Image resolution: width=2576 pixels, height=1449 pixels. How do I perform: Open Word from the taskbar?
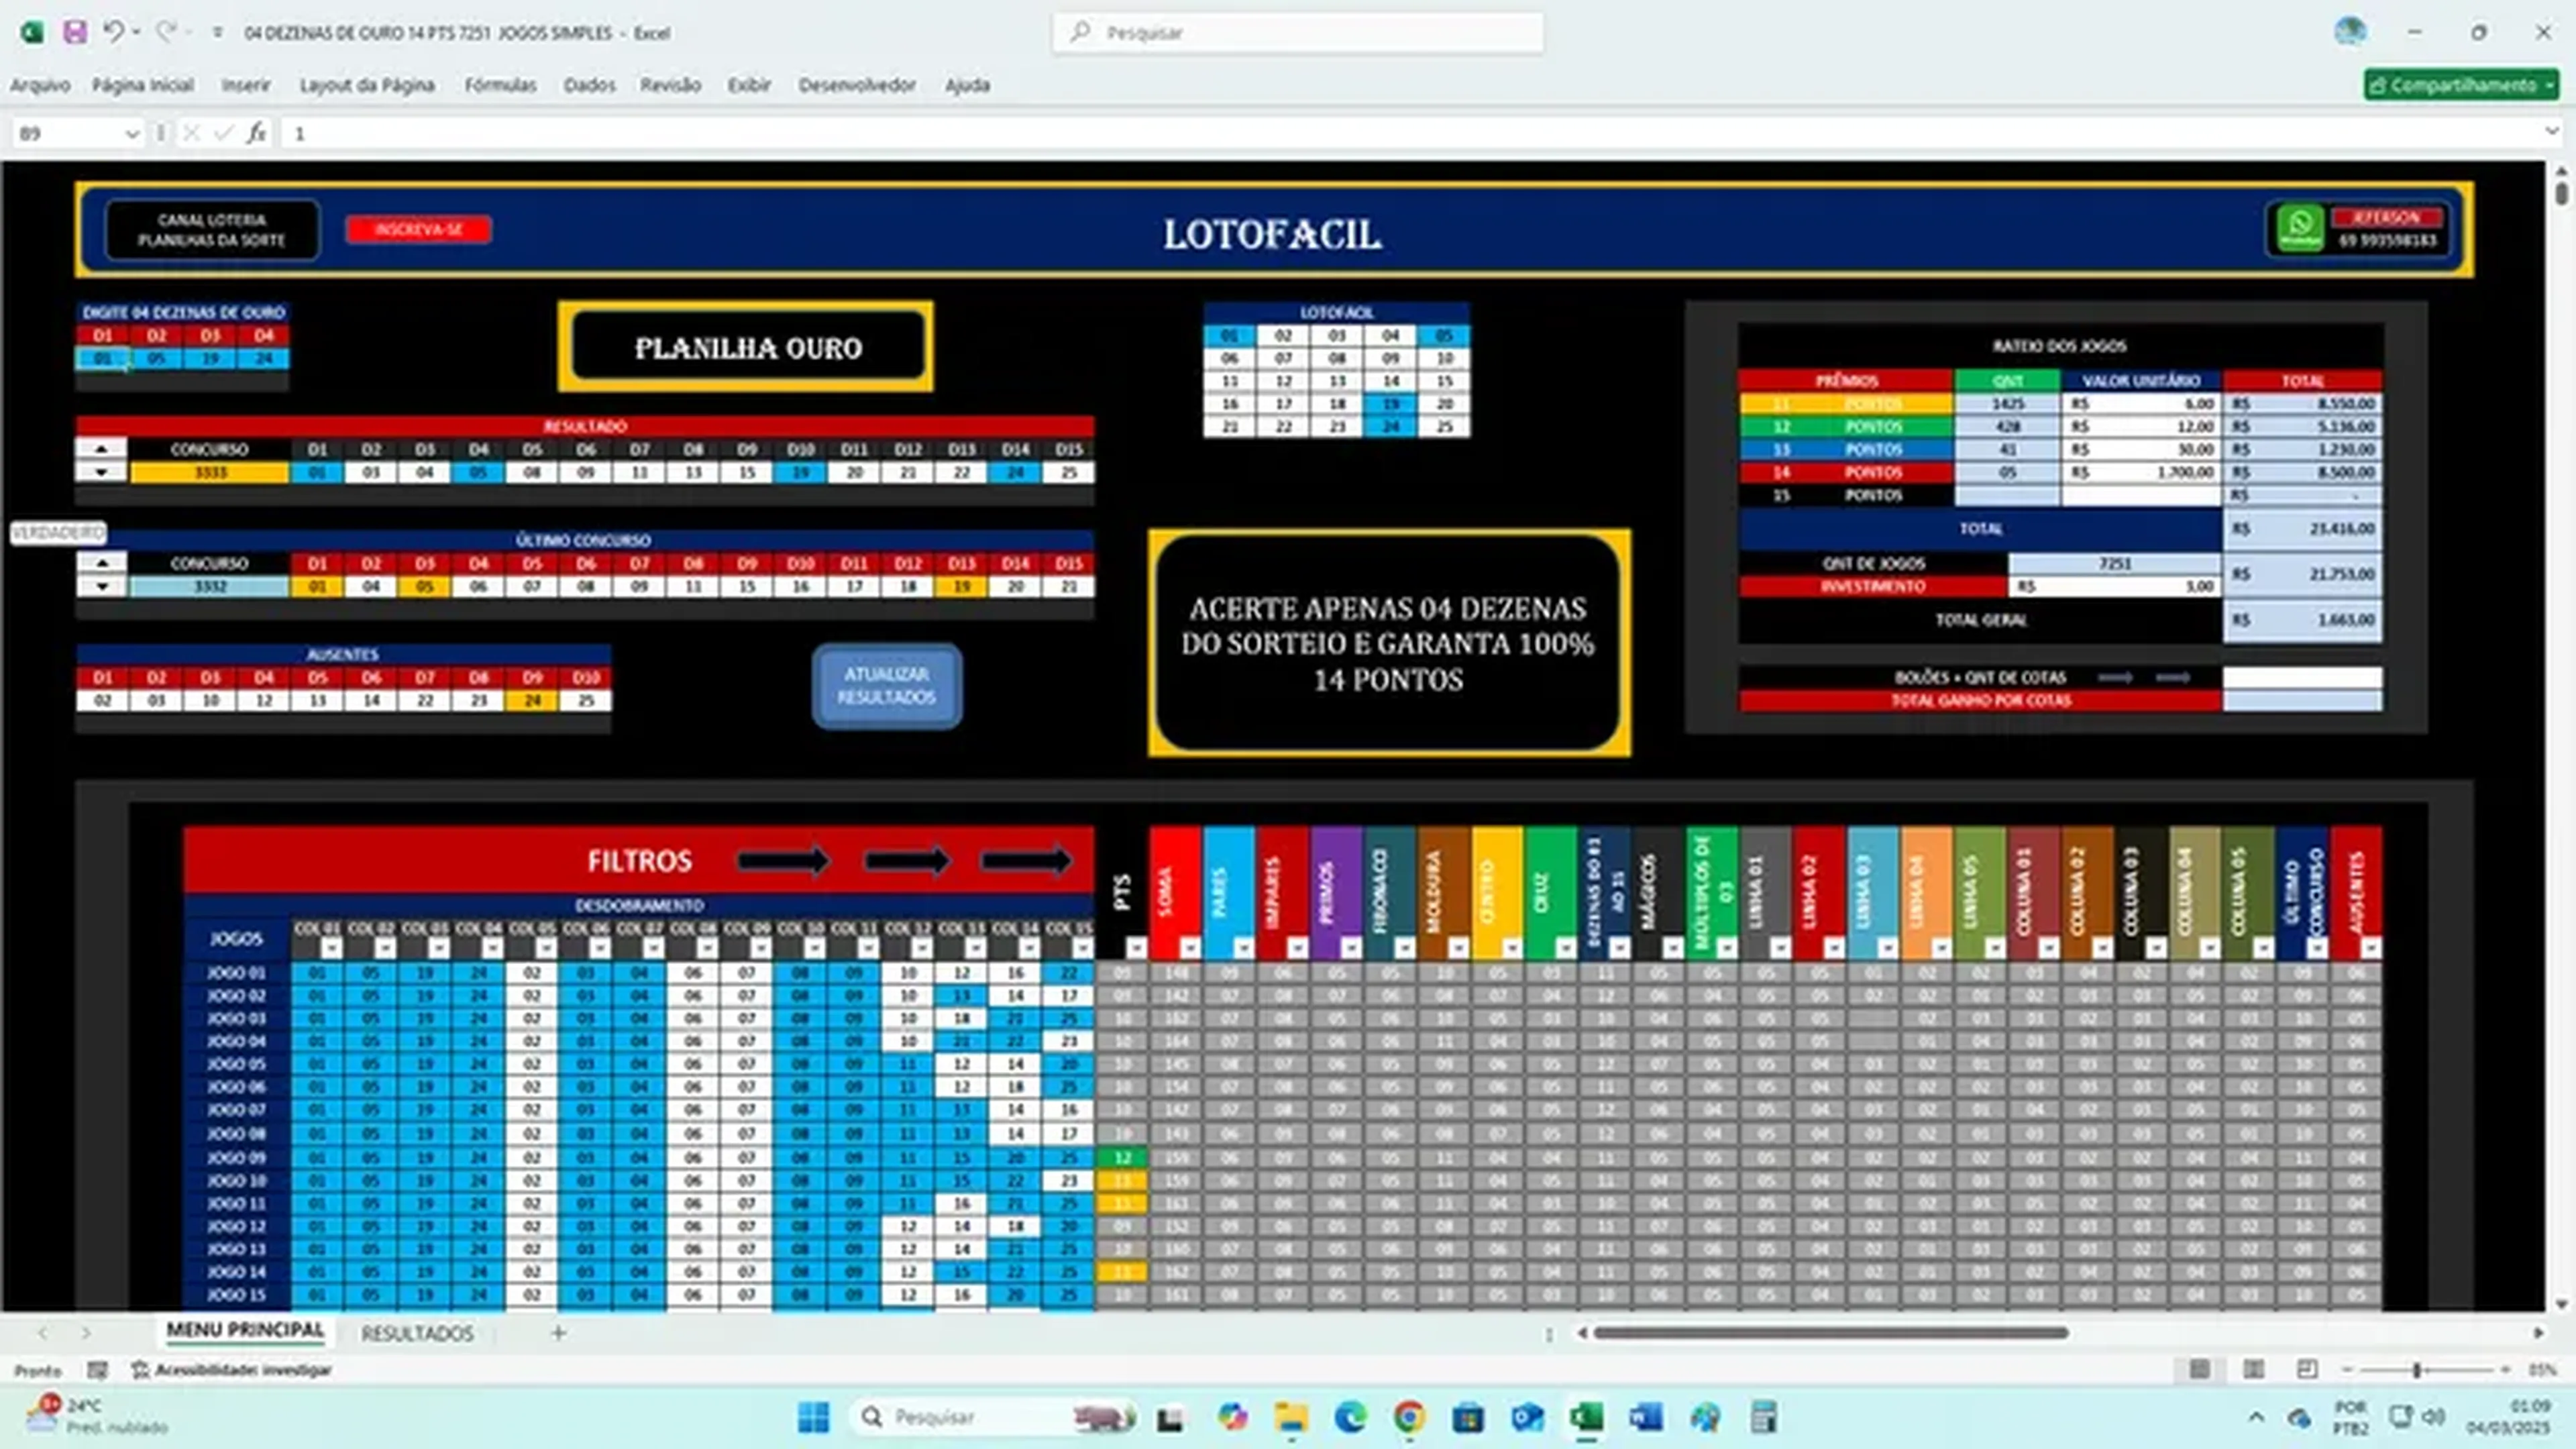coord(1645,1417)
